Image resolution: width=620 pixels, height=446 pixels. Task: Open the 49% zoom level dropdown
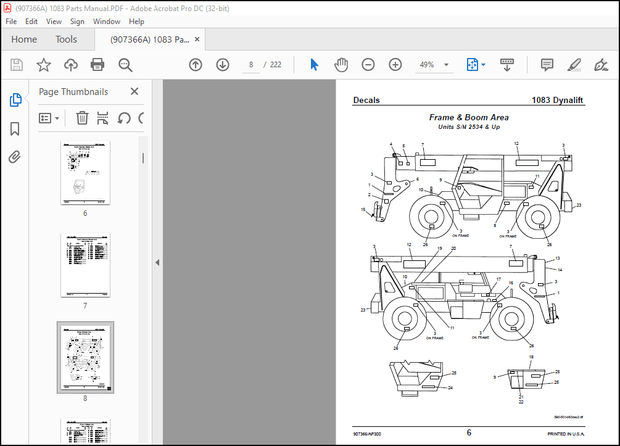click(x=445, y=64)
